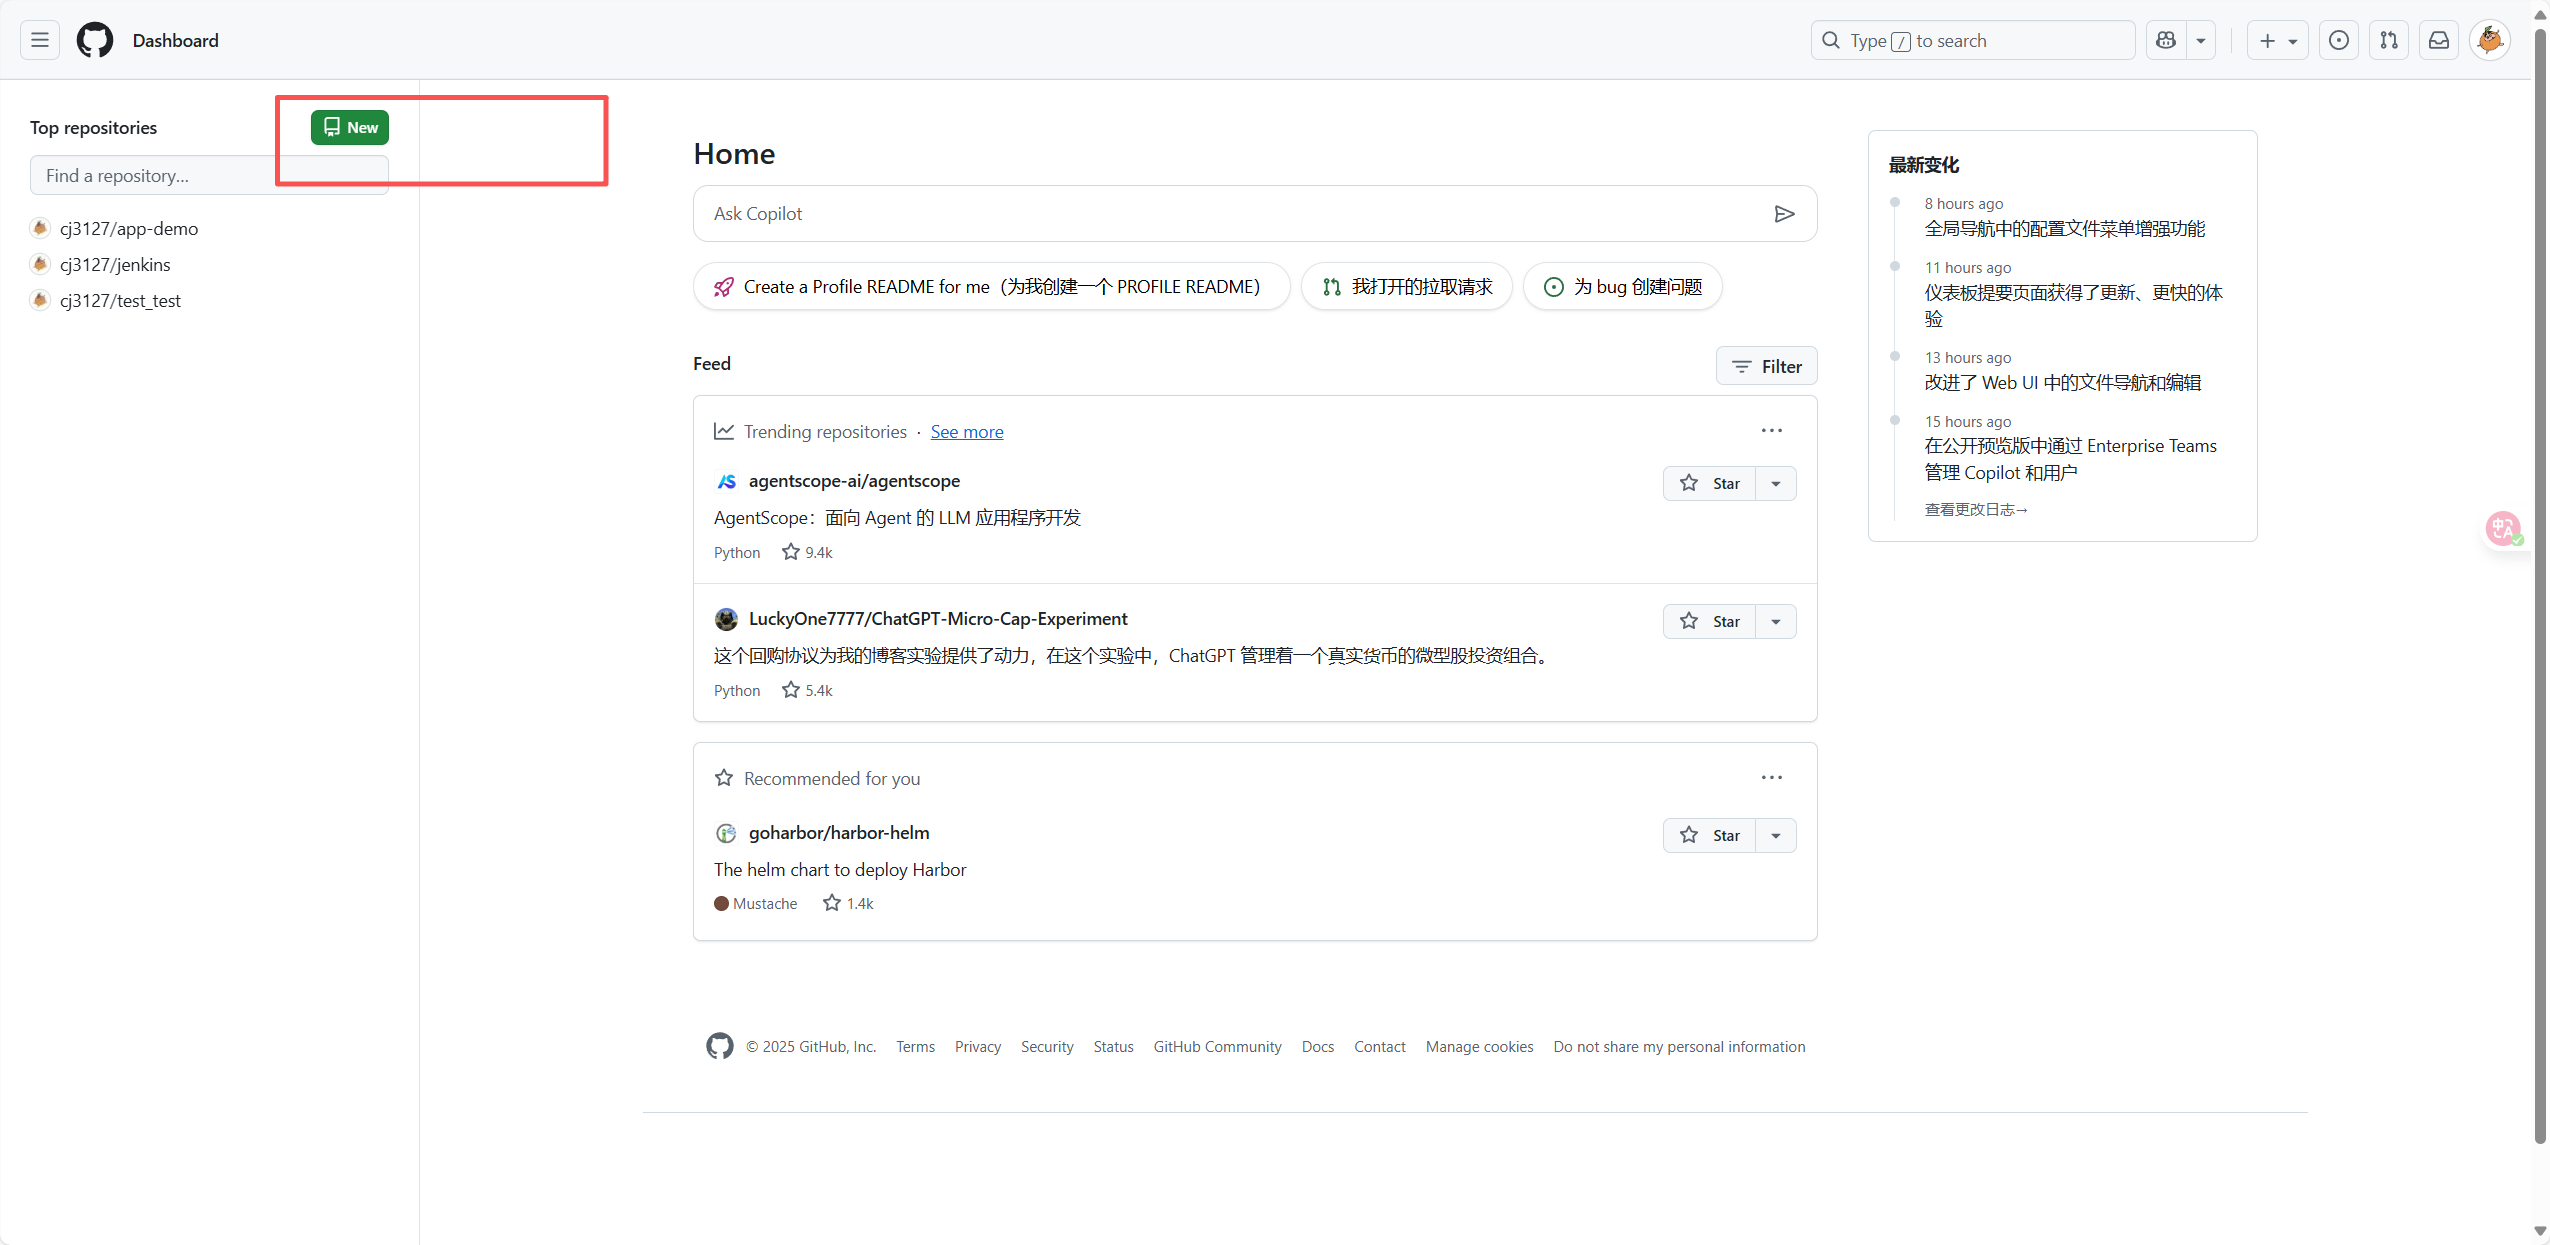The image size is (2550, 1245).
Task: Open LuckyOne7777/ChatGPT-Micro-Cap-Experiment repository
Action: coord(937,619)
